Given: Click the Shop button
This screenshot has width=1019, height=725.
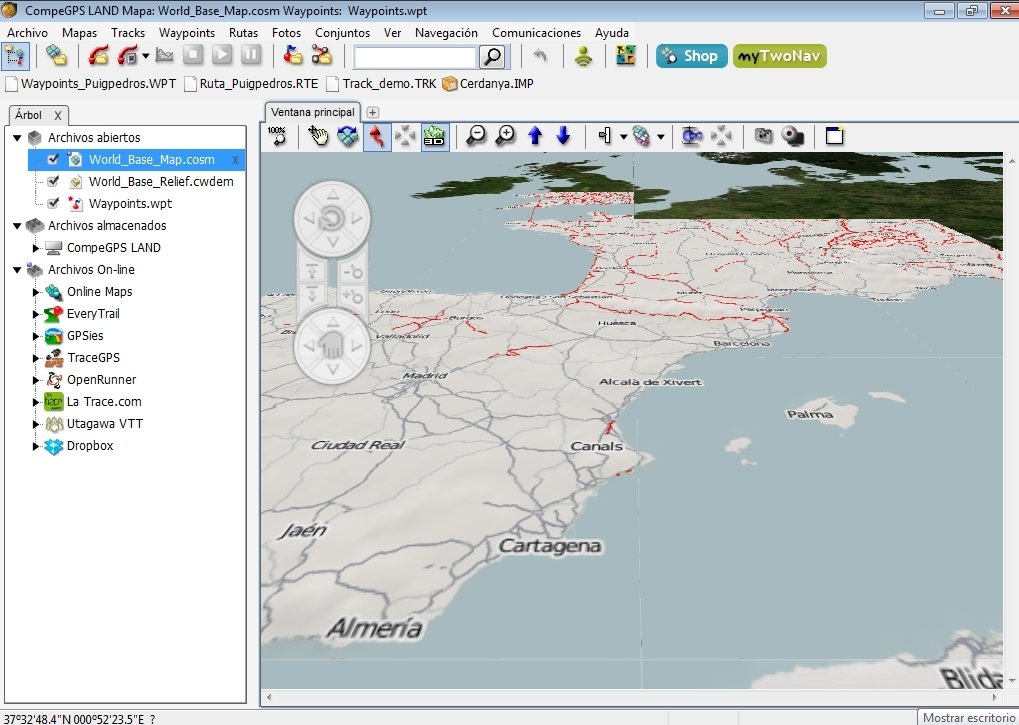Looking at the screenshot, I should tap(691, 56).
